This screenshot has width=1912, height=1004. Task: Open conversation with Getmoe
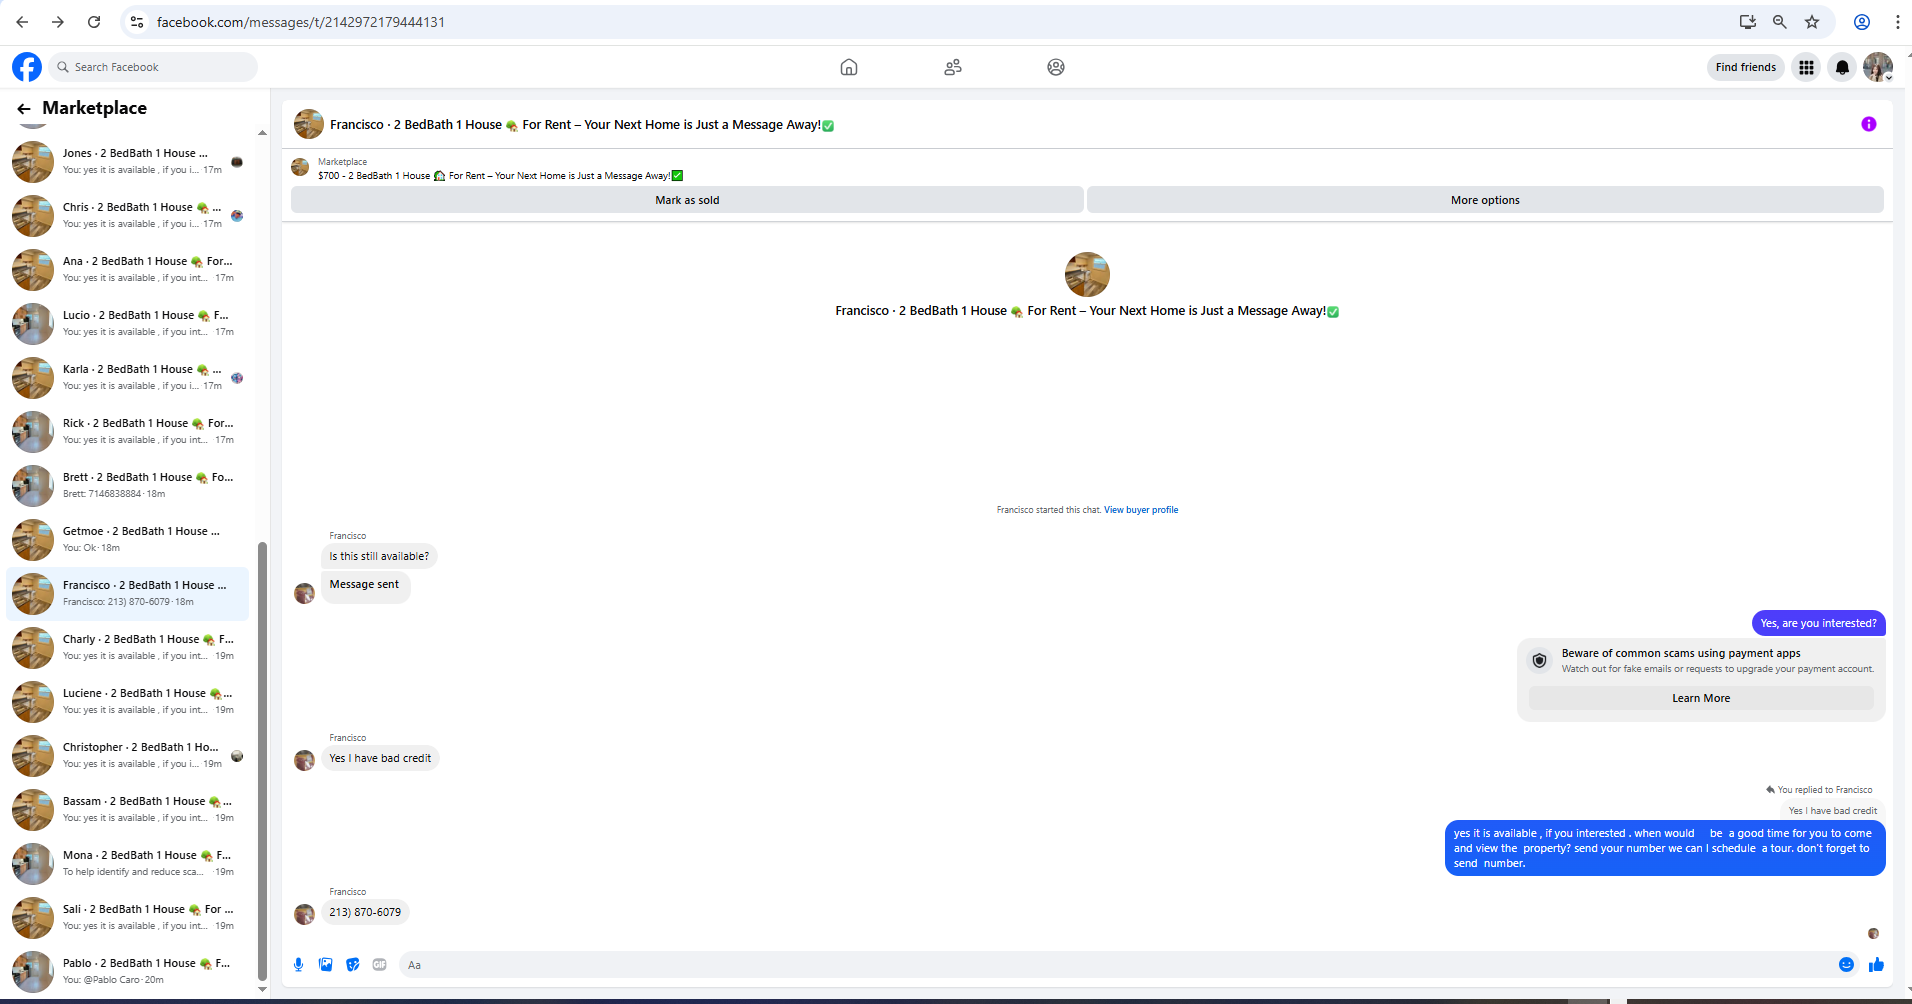coord(128,540)
